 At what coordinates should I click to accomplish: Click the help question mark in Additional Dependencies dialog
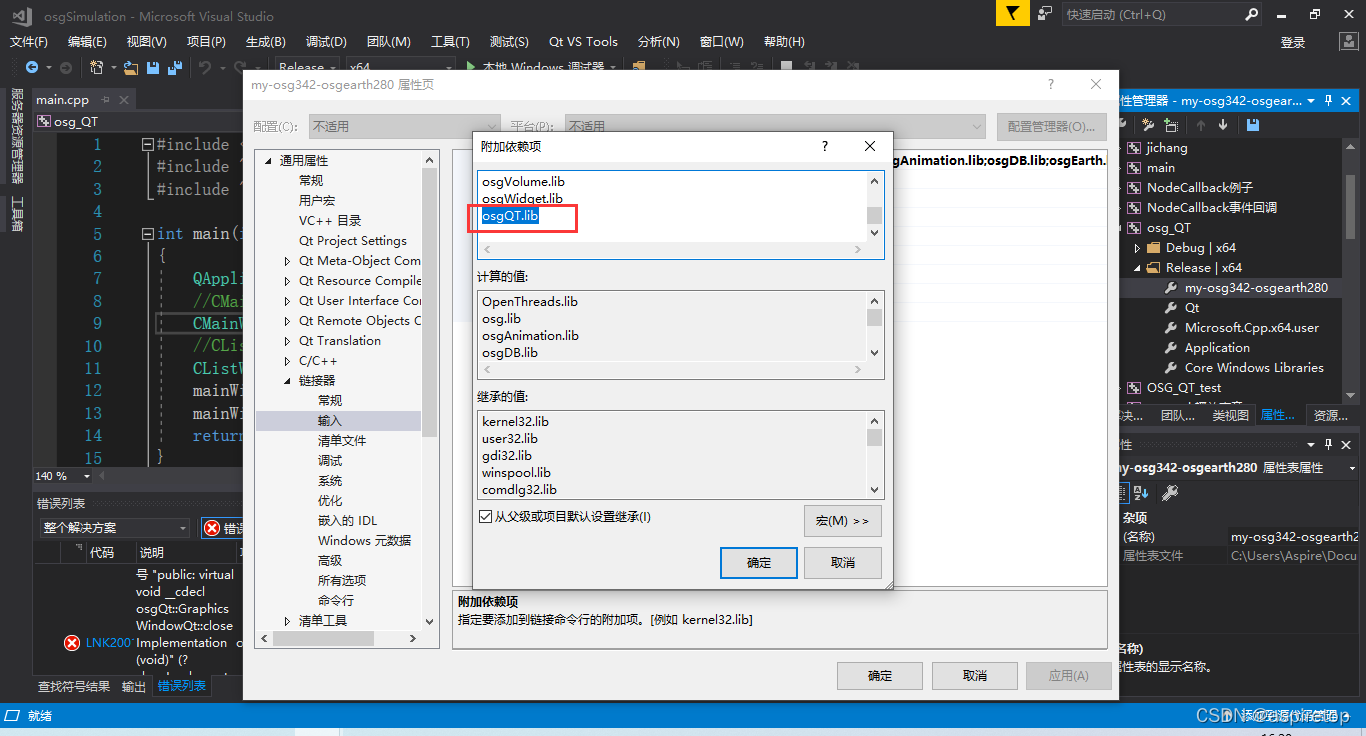tap(825, 146)
